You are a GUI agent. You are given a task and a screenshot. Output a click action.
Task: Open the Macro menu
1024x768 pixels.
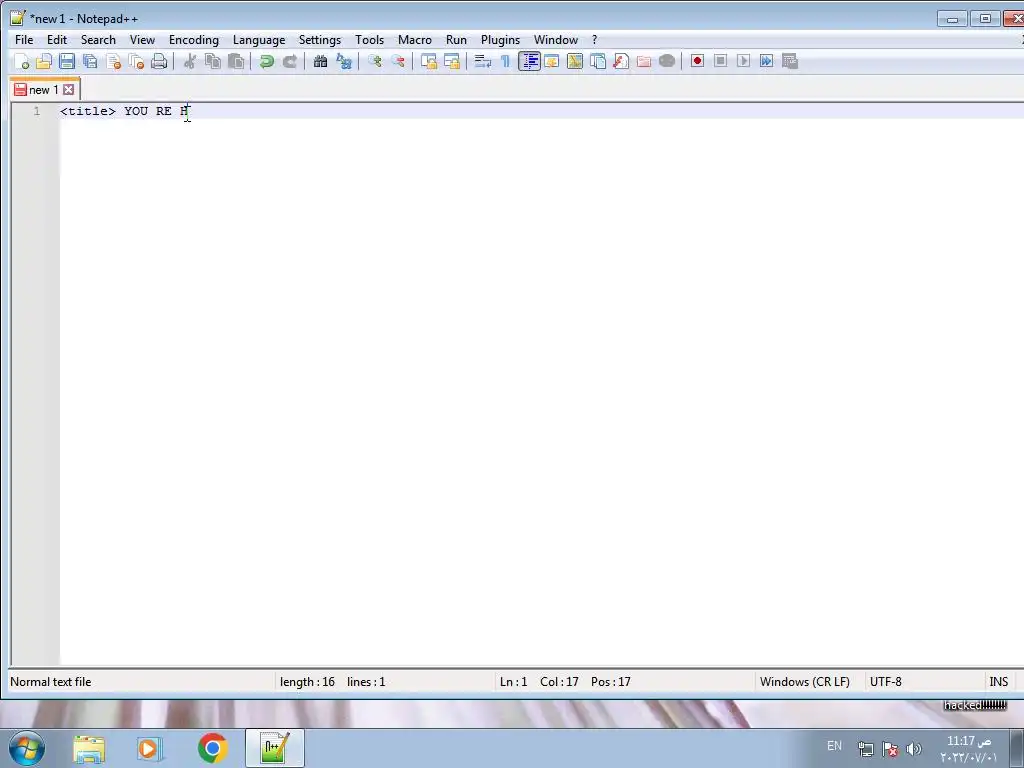click(x=415, y=40)
